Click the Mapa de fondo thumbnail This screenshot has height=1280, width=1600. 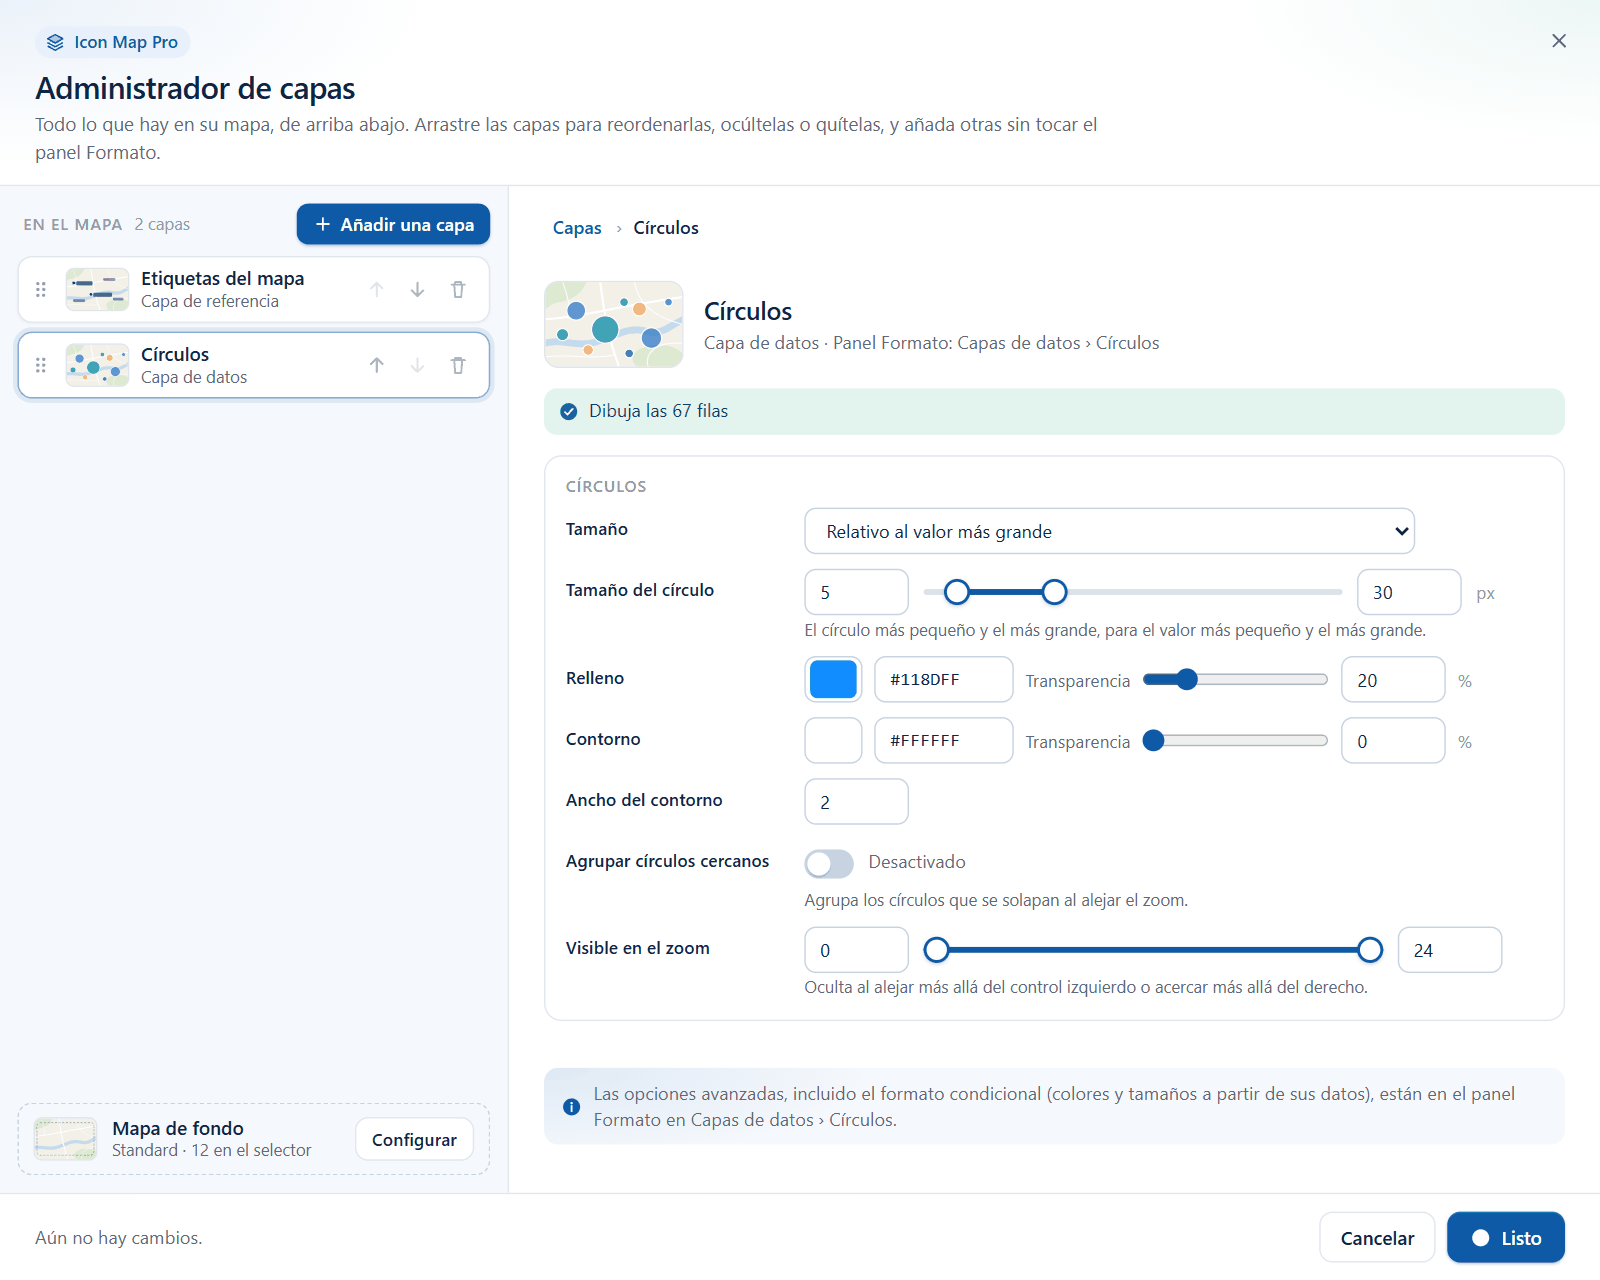(x=66, y=1139)
